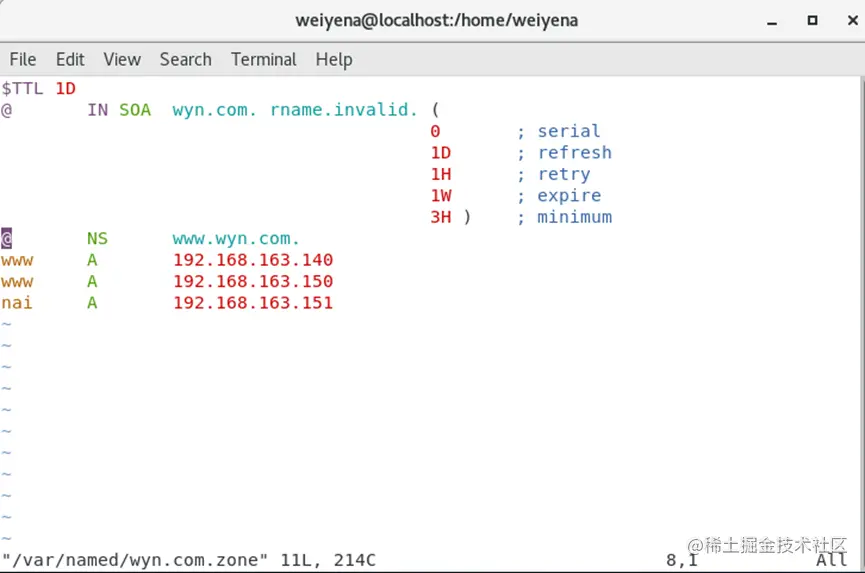
Task: Click the 11L, 214C status text
Action: click(328, 560)
